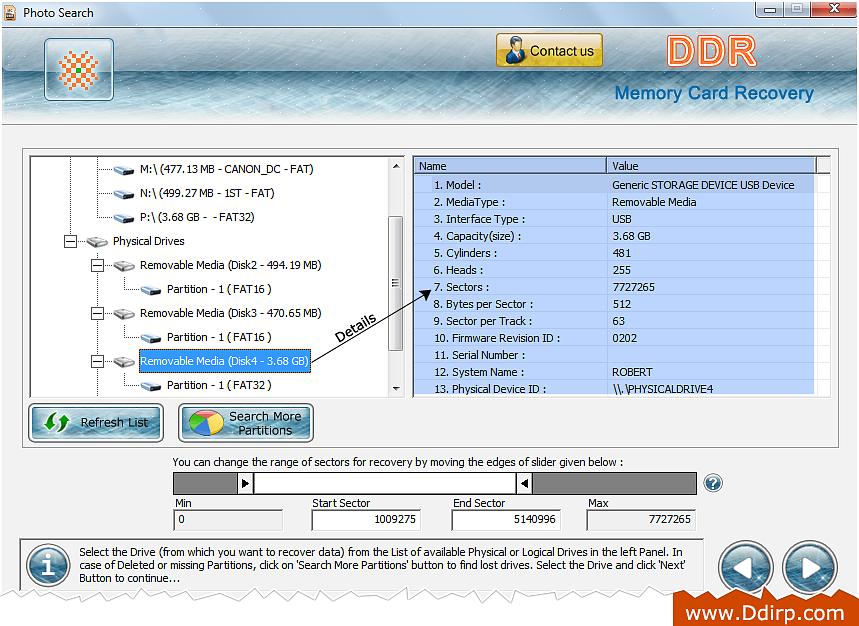The image size is (859, 626).
Task: Go to next step with right arrow button
Action: [810, 568]
